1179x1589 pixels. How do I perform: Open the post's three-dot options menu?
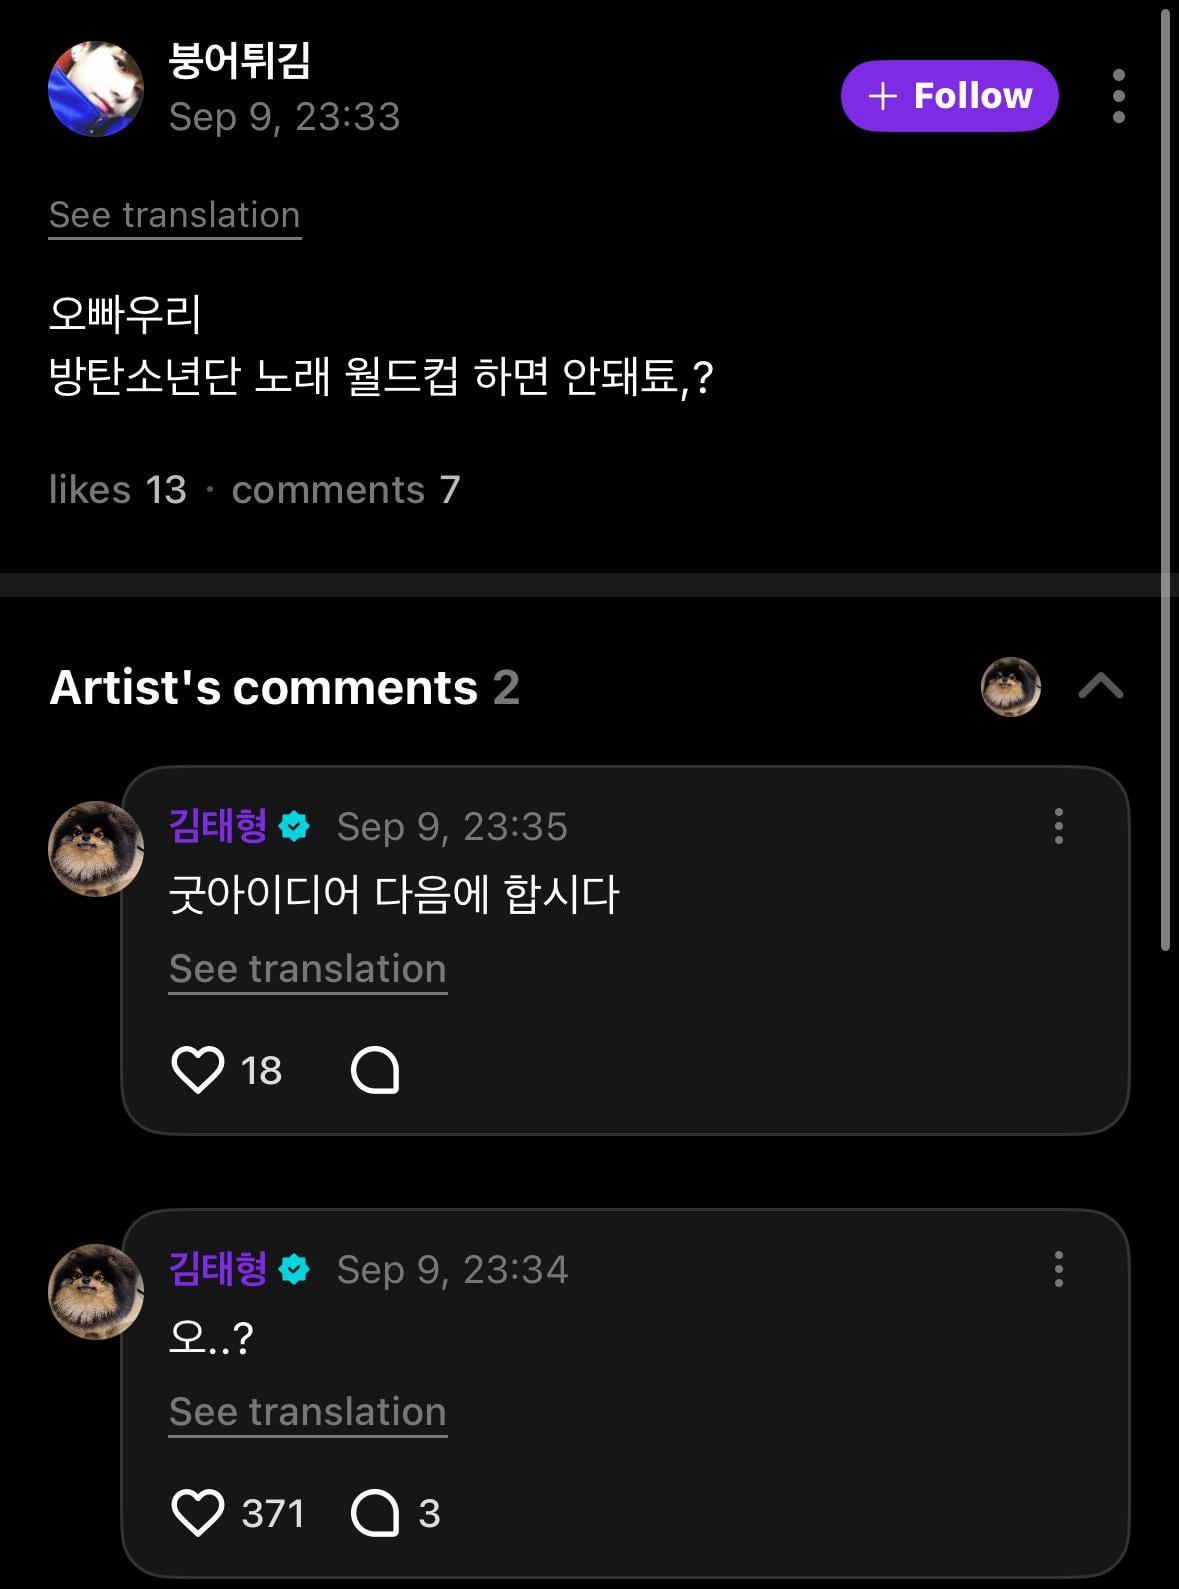point(1118,96)
